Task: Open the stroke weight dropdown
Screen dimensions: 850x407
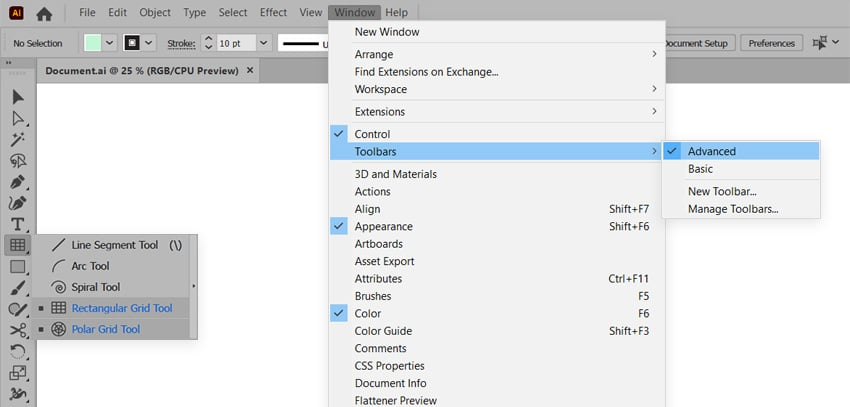Action: pyautogui.click(x=264, y=43)
